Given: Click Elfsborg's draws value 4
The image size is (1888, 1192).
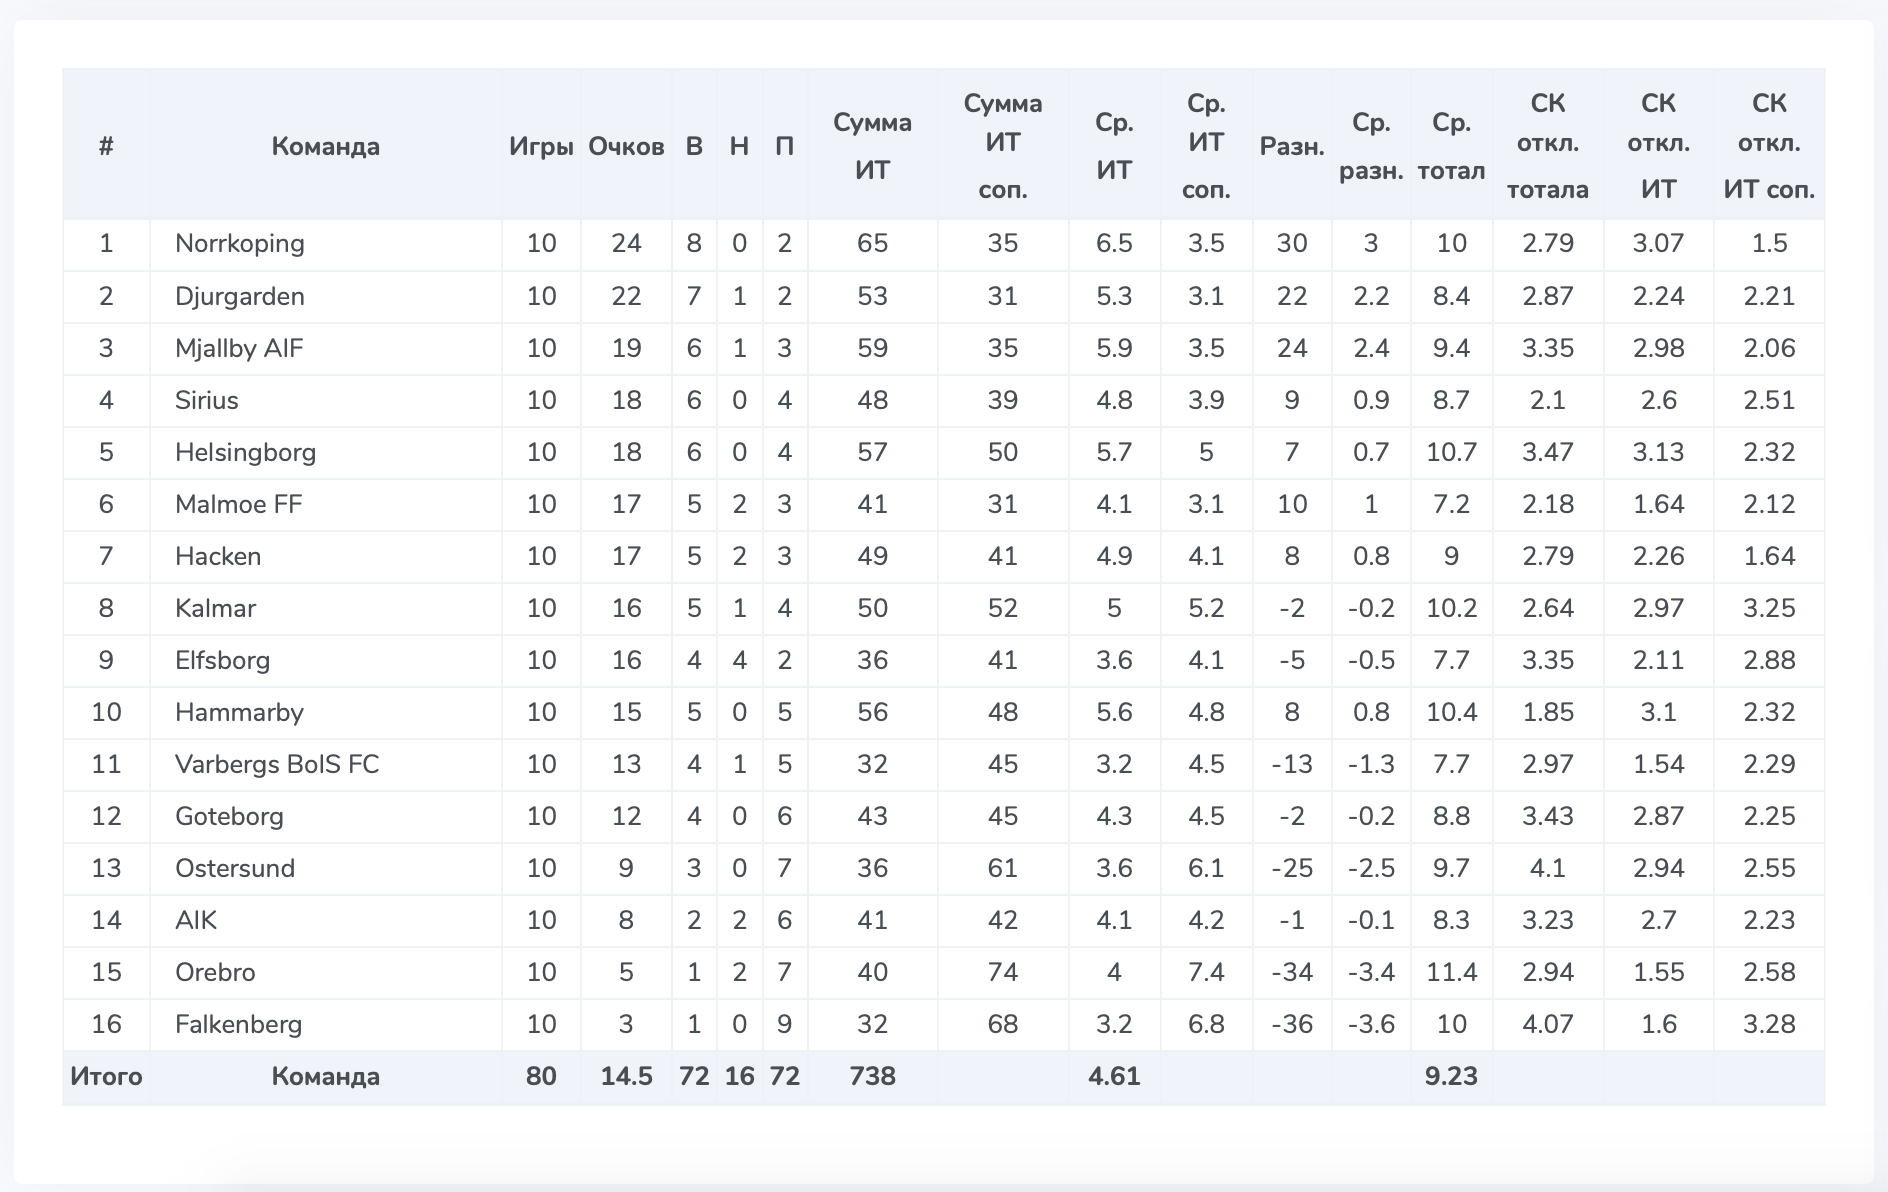Looking at the screenshot, I should pyautogui.click(x=739, y=660).
